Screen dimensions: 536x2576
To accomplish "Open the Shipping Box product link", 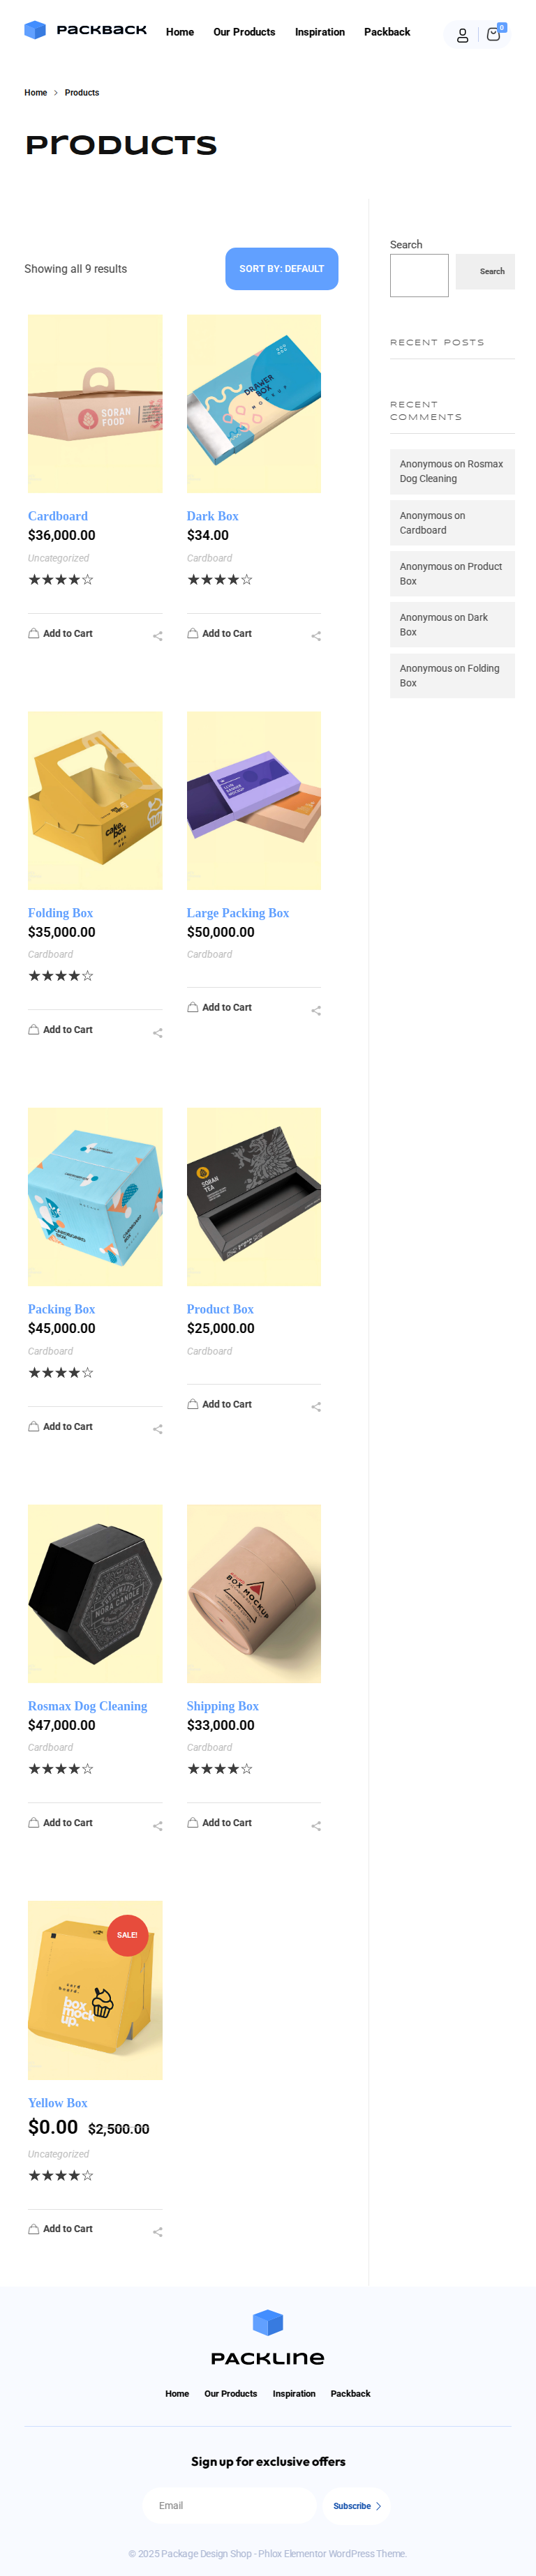I will (x=222, y=1705).
